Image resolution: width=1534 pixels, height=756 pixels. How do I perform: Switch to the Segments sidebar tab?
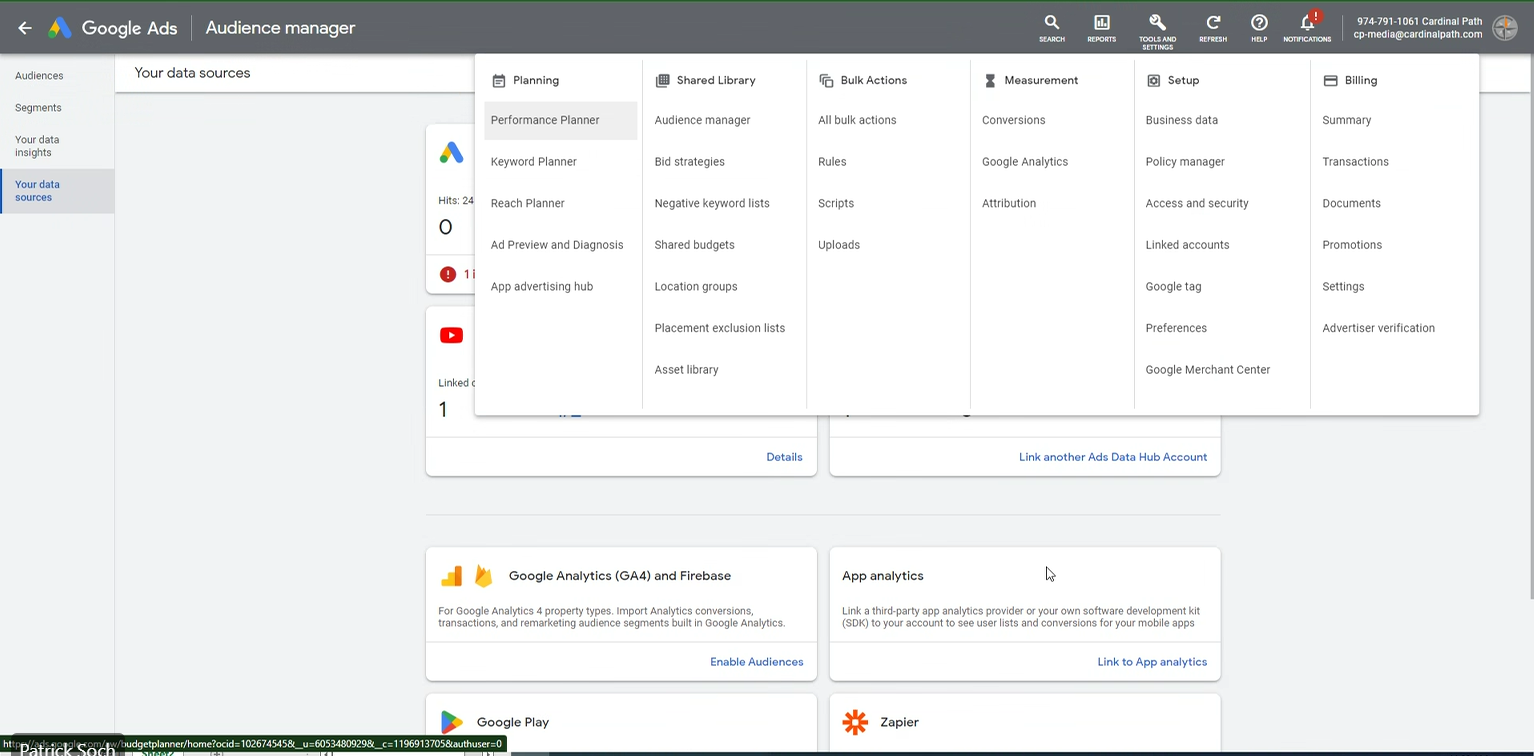click(x=38, y=108)
